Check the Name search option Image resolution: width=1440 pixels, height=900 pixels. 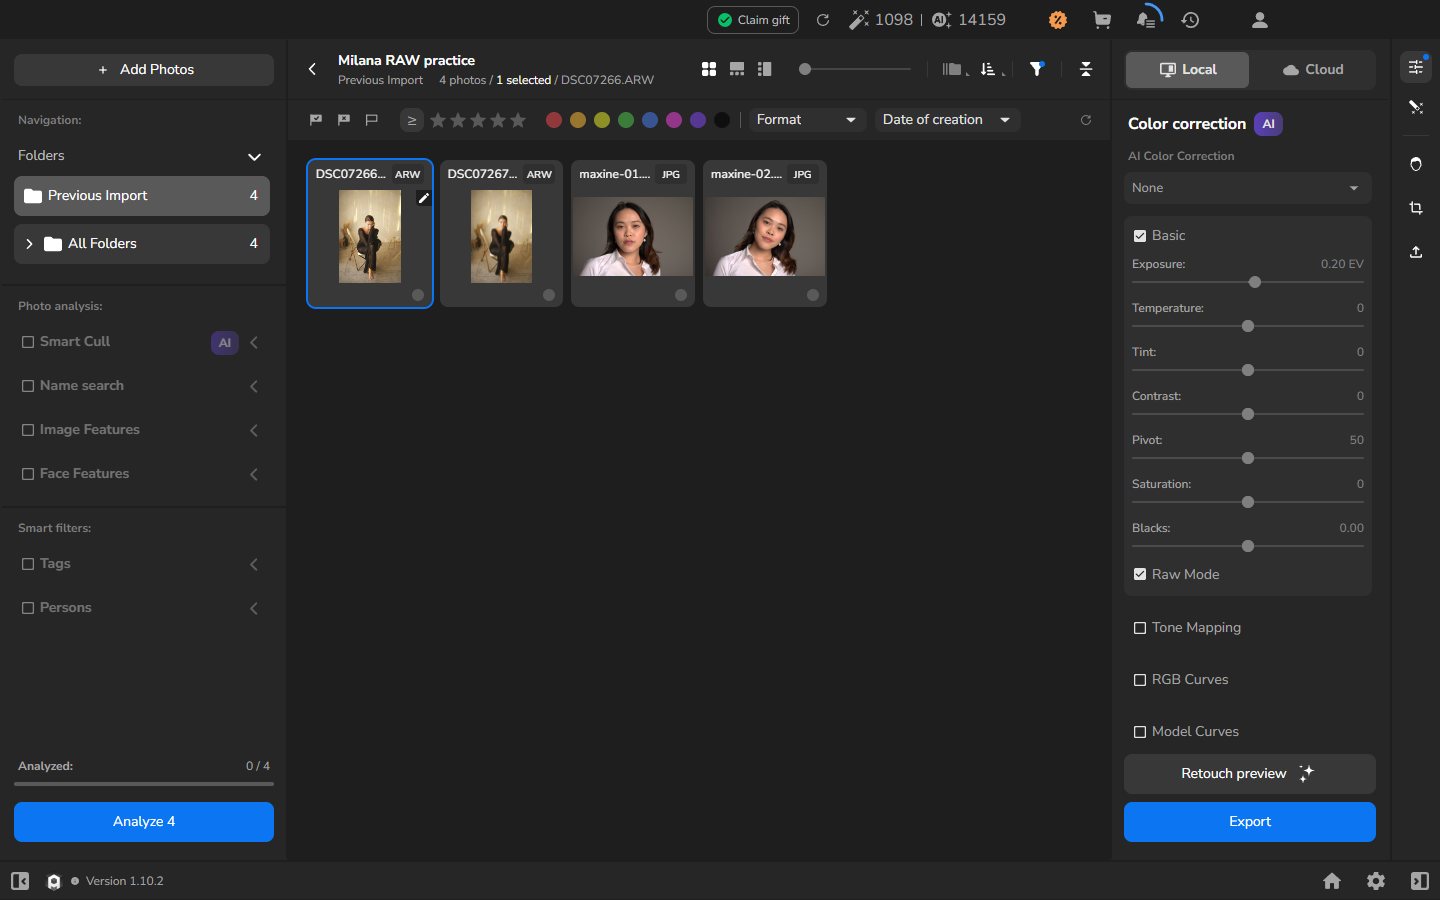[x=28, y=386]
